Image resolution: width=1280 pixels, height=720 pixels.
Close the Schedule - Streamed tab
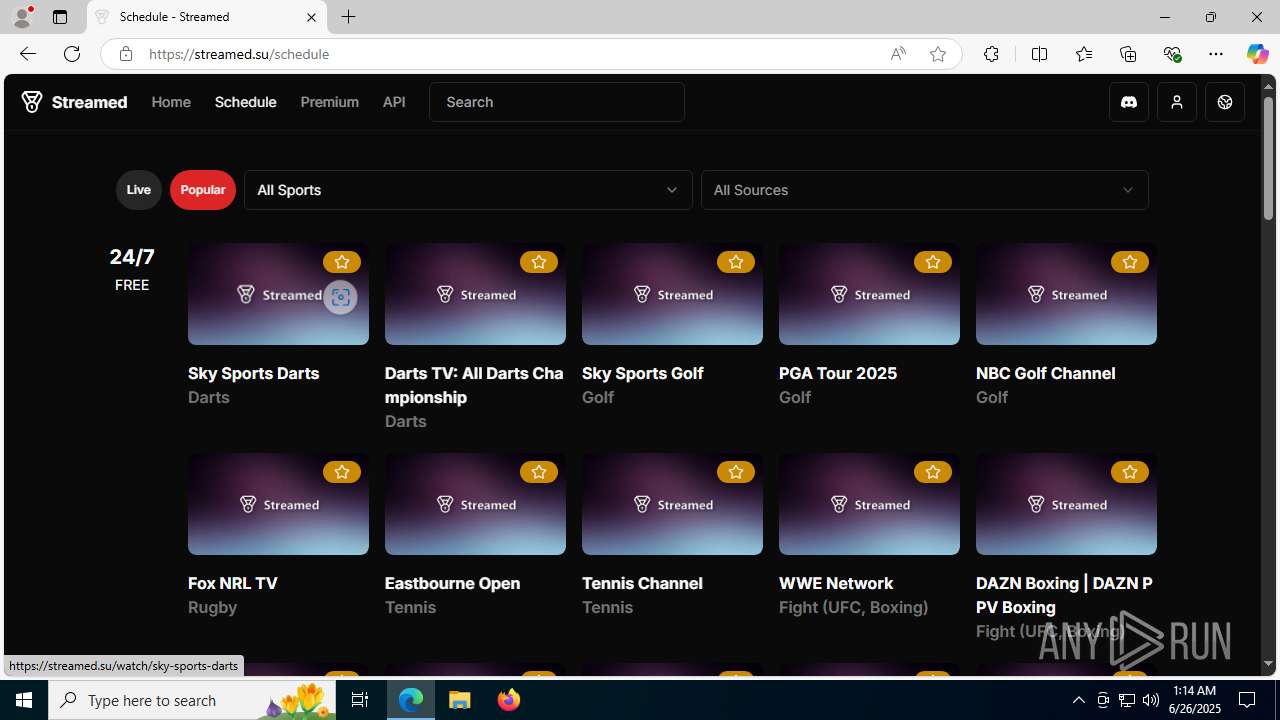click(311, 17)
